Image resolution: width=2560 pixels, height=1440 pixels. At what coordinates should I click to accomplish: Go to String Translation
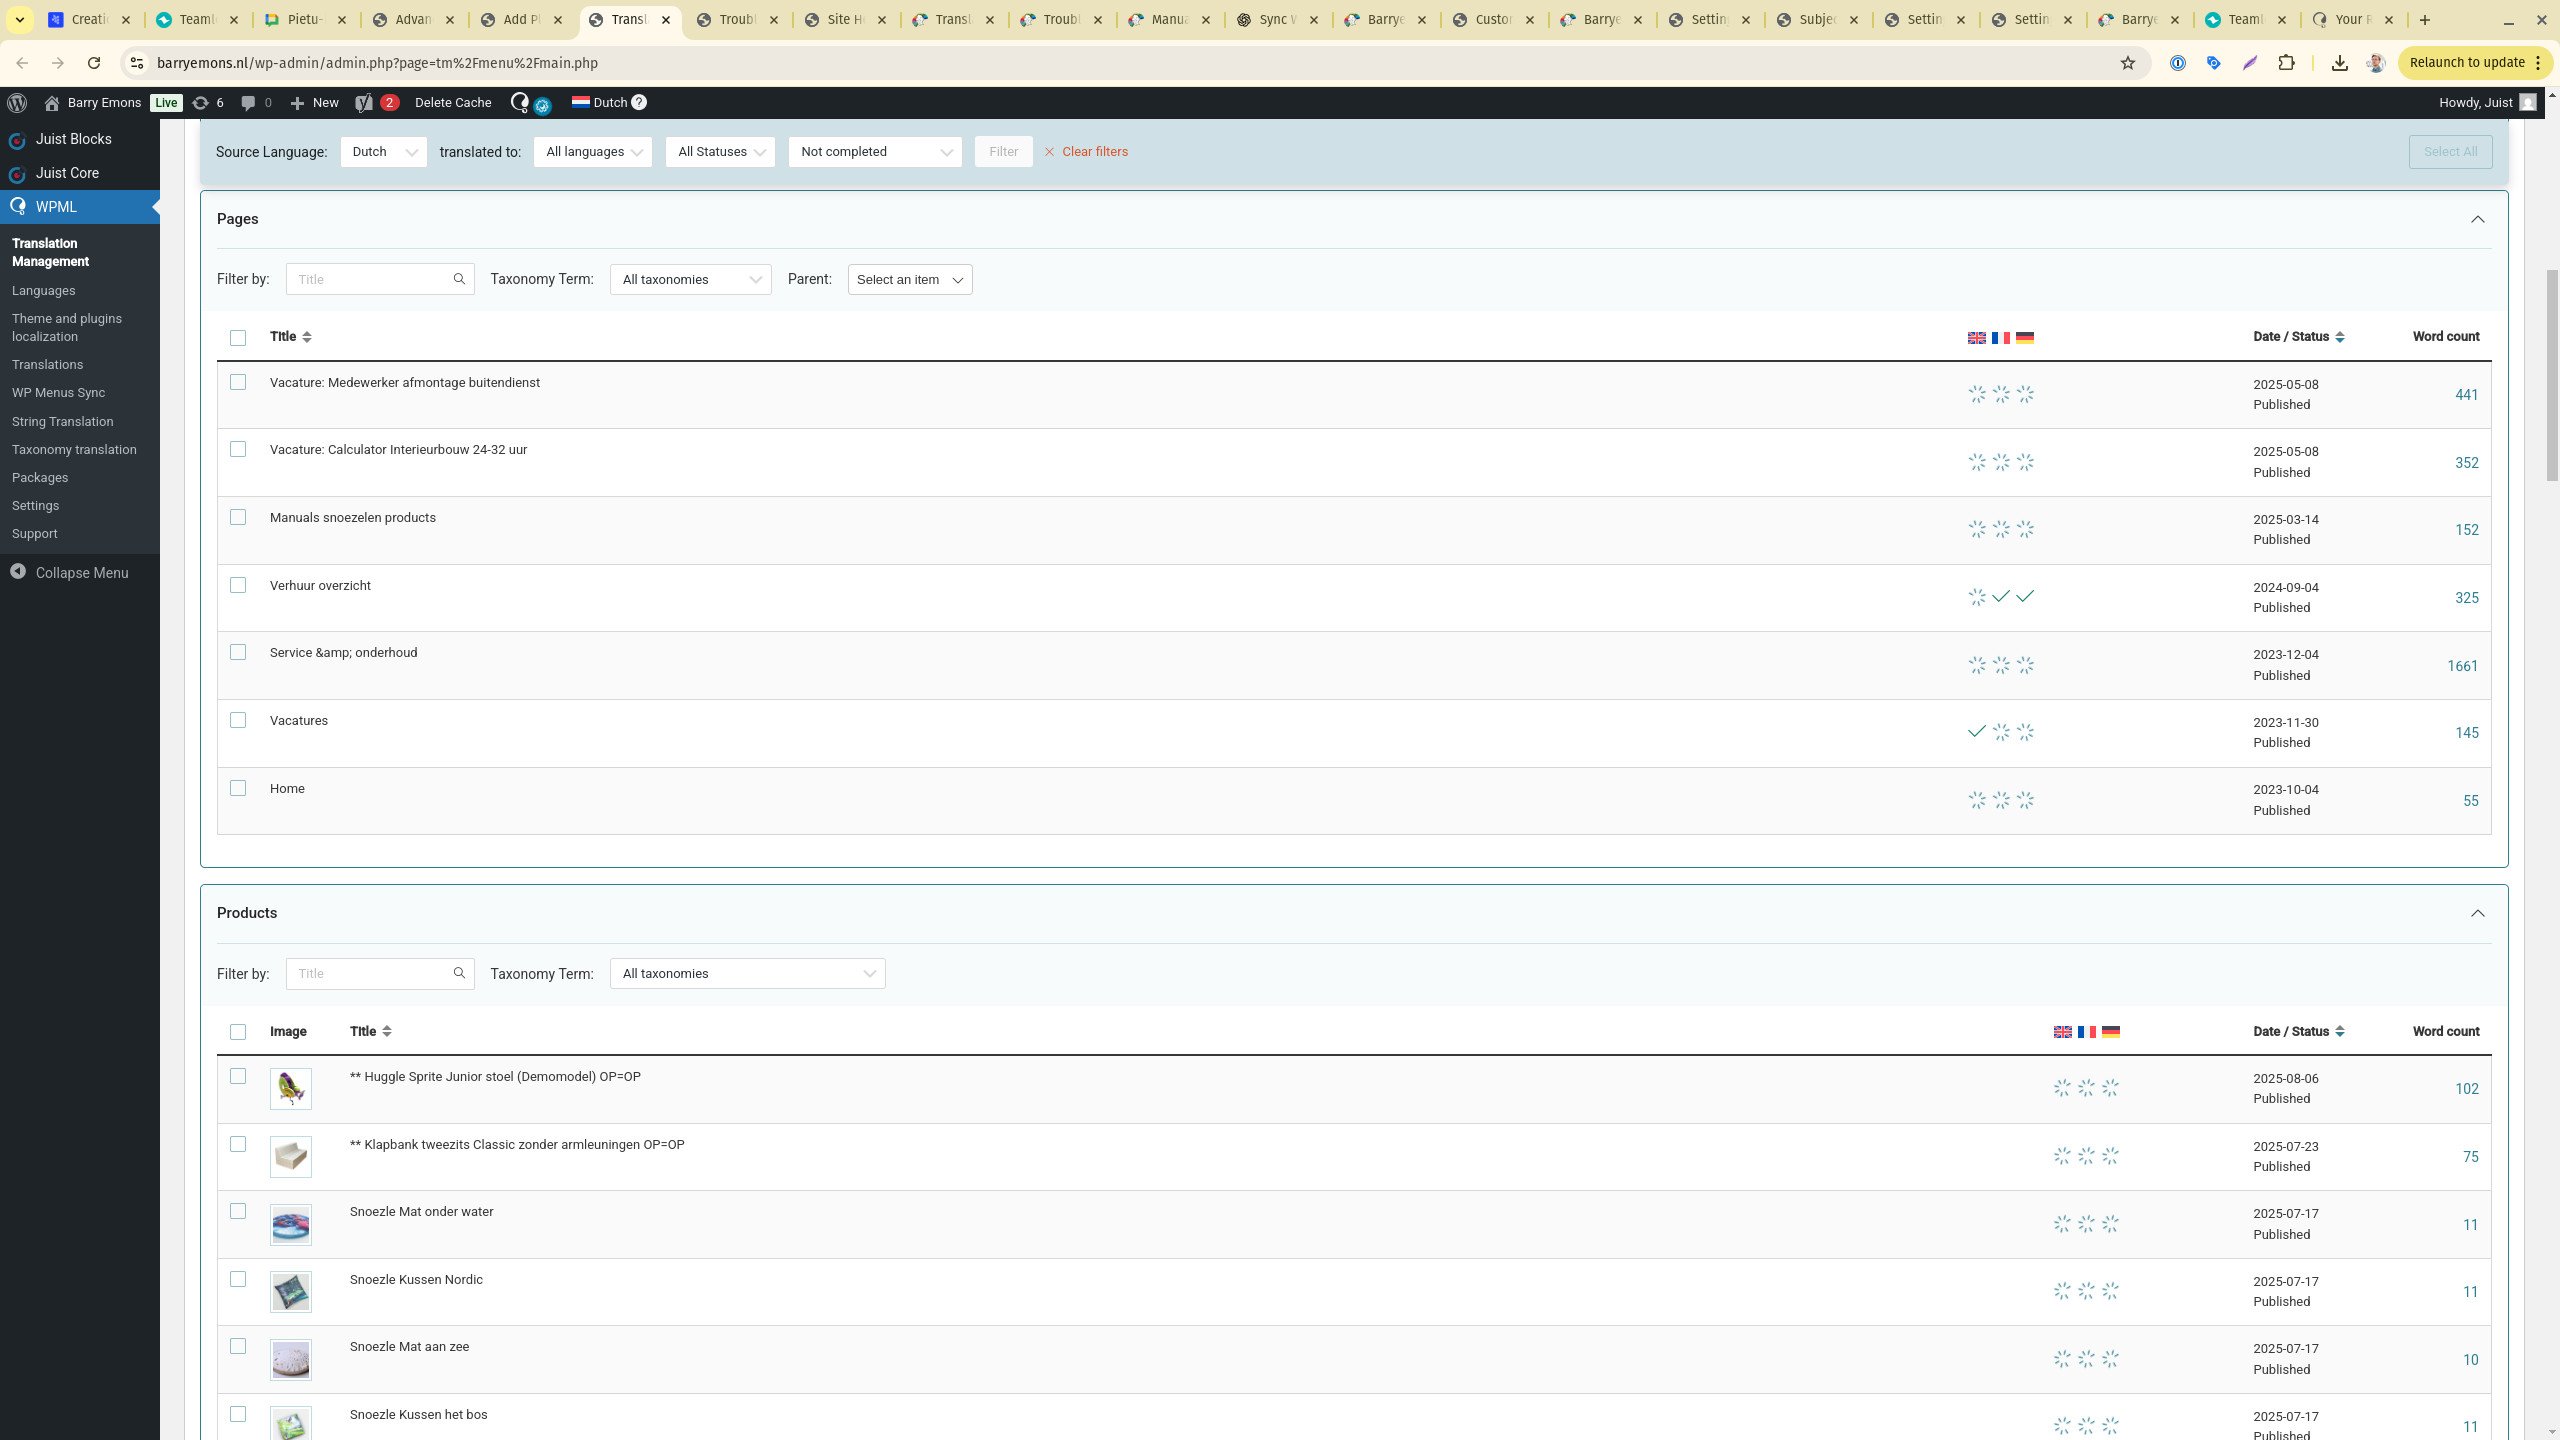63,422
